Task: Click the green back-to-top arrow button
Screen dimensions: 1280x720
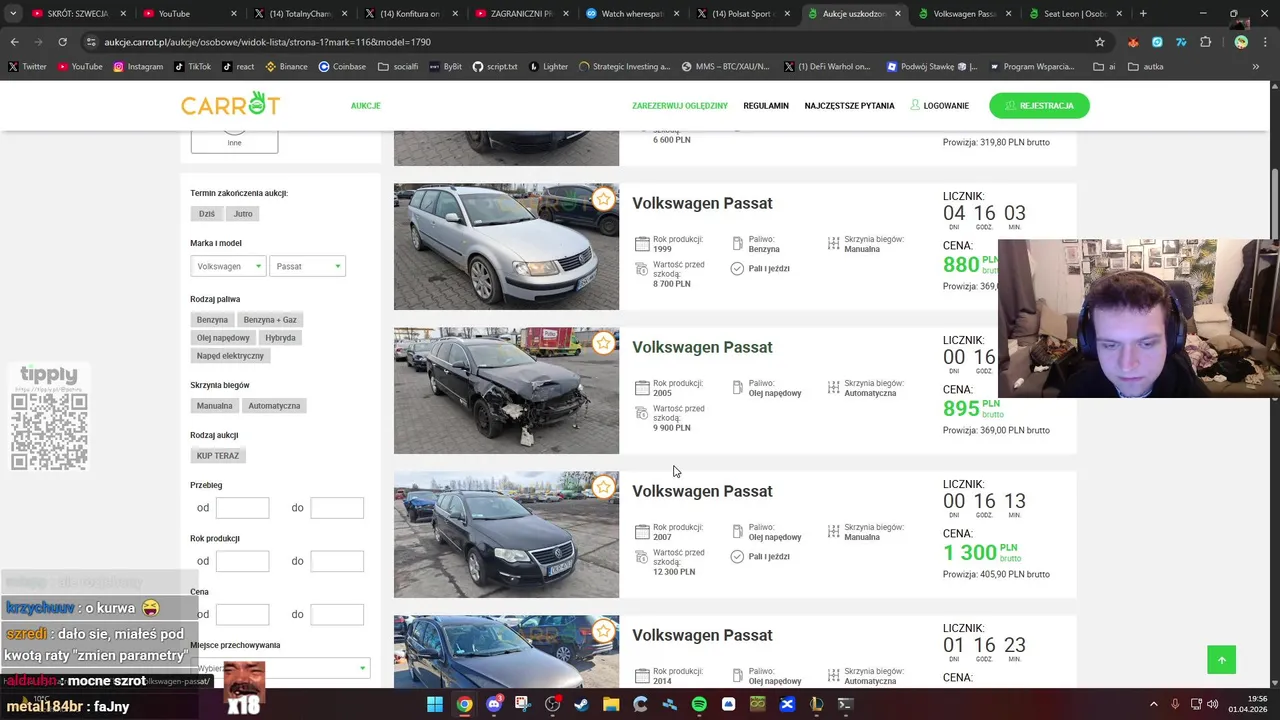Action: pyautogui.click(x=1221, y=660)
